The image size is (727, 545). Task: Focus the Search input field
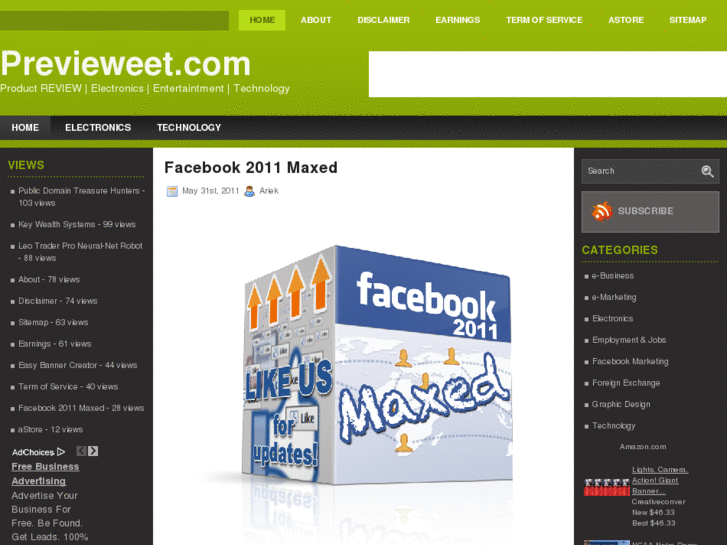click(x=640, y=171)
